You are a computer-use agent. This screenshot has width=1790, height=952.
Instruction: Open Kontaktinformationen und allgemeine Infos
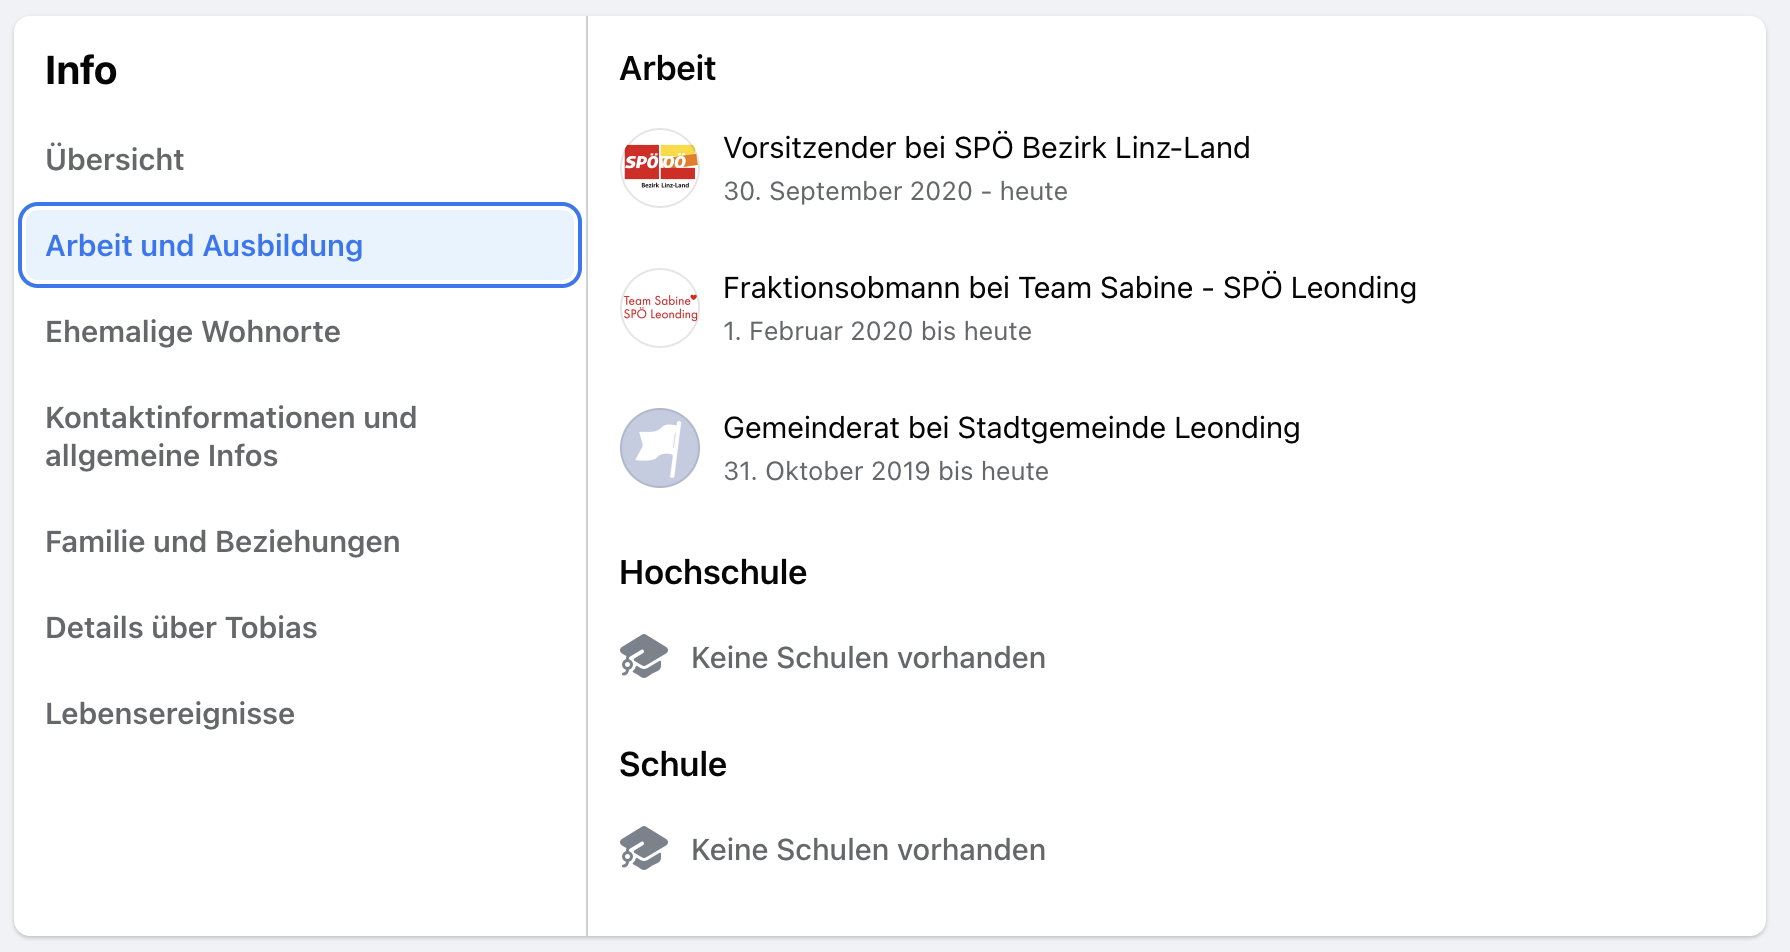pyautogui.click(x=231, y=437)
